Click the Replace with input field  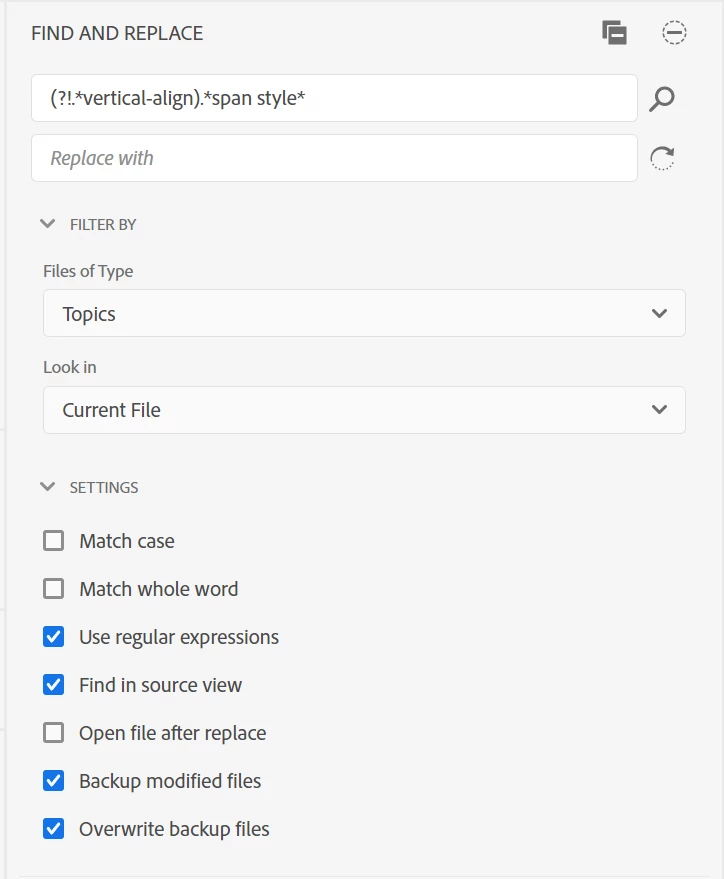(334, 158)
